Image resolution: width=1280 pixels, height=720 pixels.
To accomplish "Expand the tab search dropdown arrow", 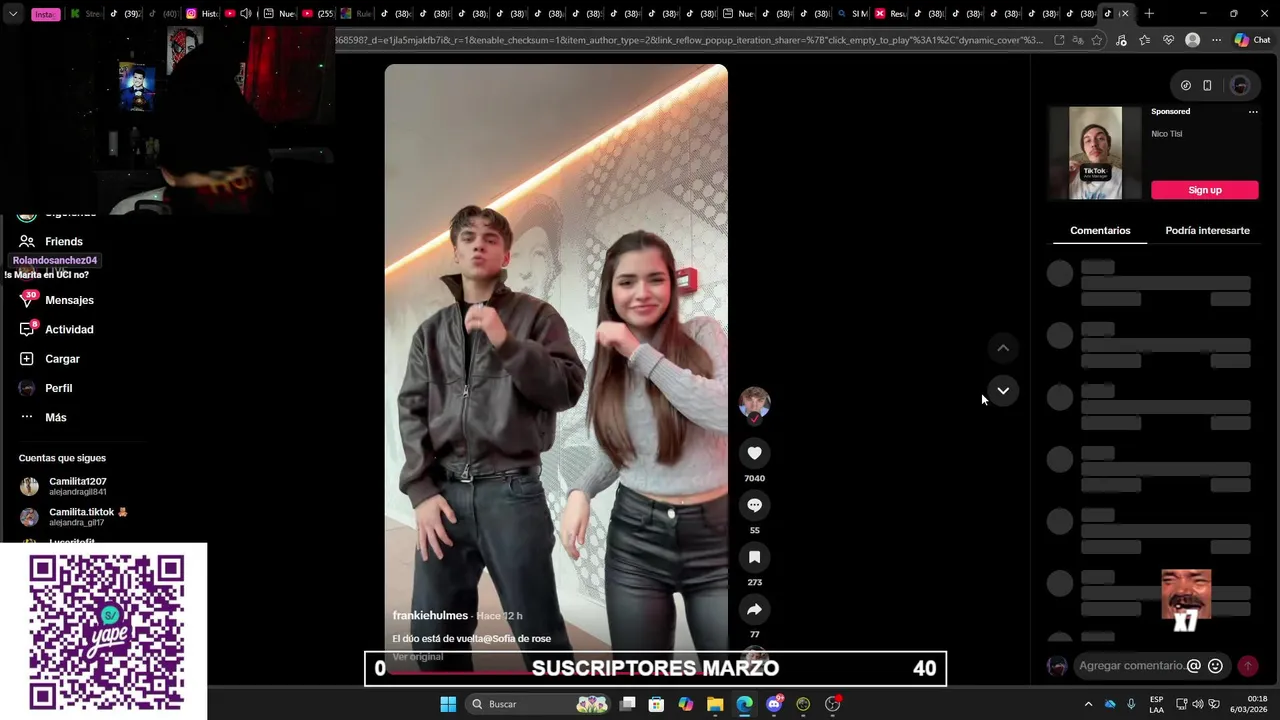I will (x=12, y=14).
